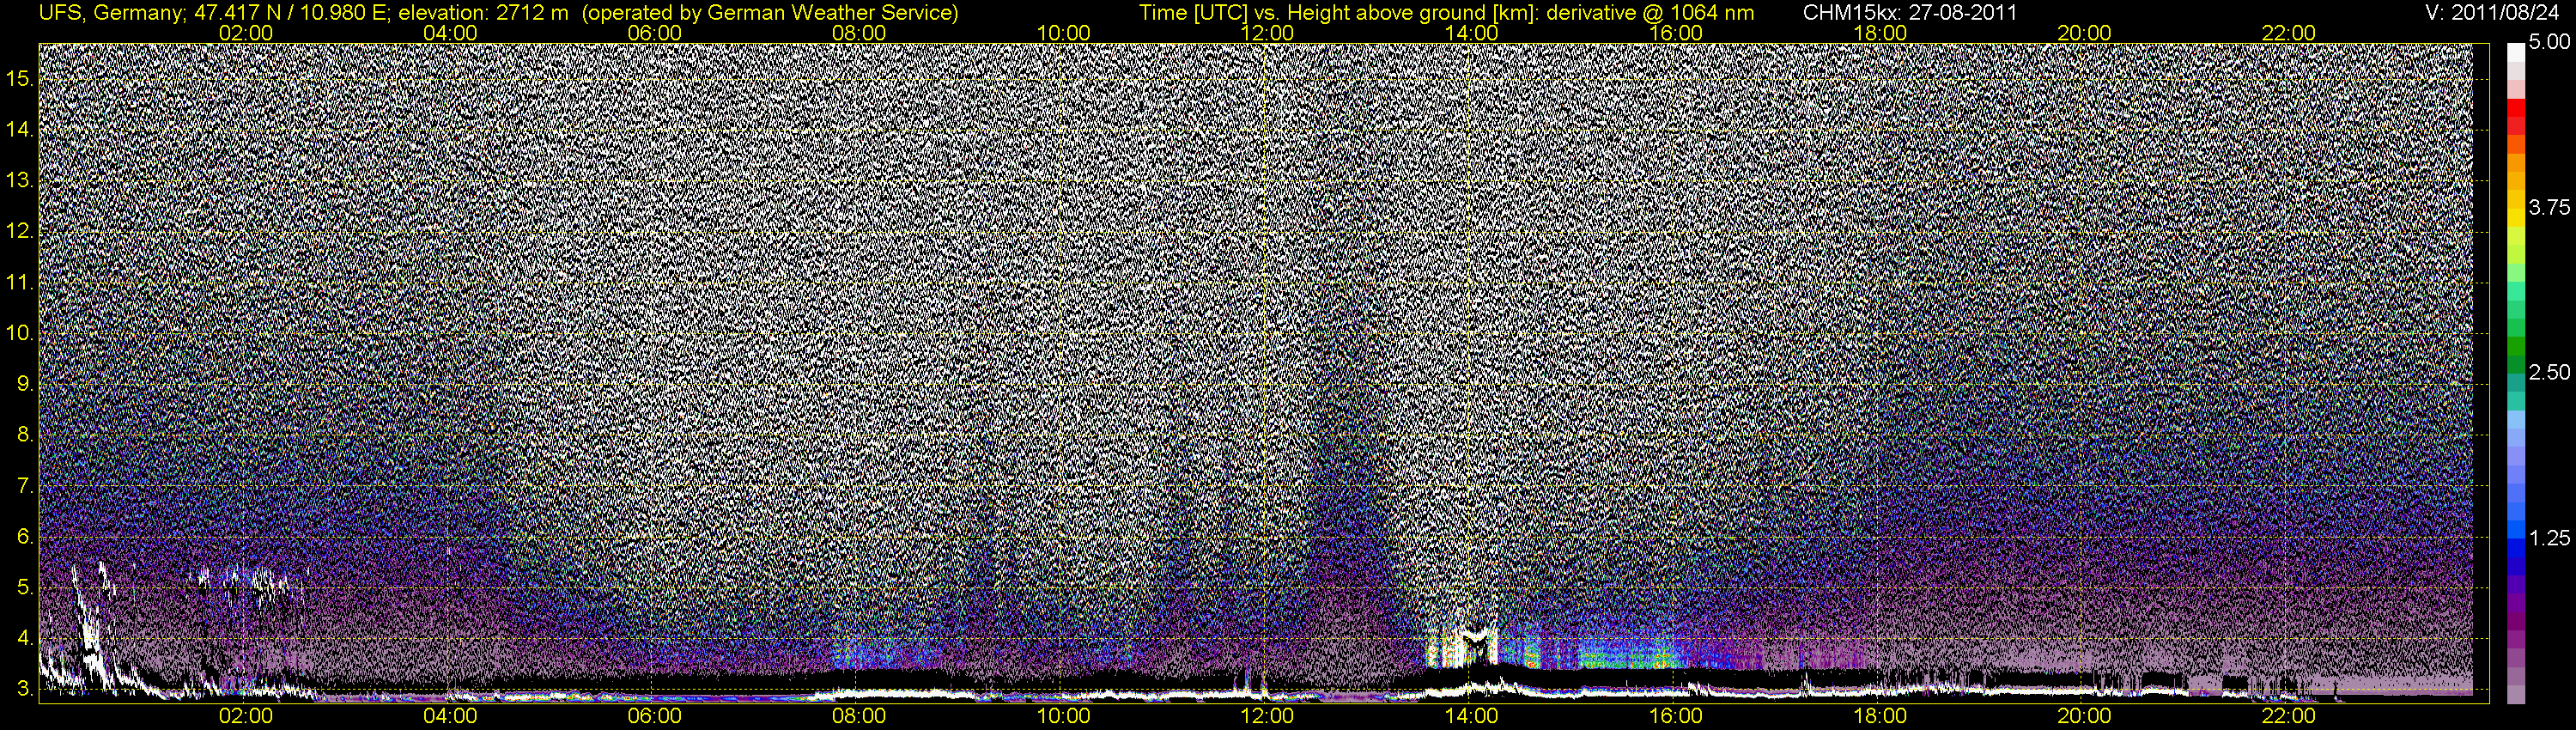Click the height axis label 15. km
Image resolution: width=2576 pixels, height=730 pixels.
click(x=20, y=79)
